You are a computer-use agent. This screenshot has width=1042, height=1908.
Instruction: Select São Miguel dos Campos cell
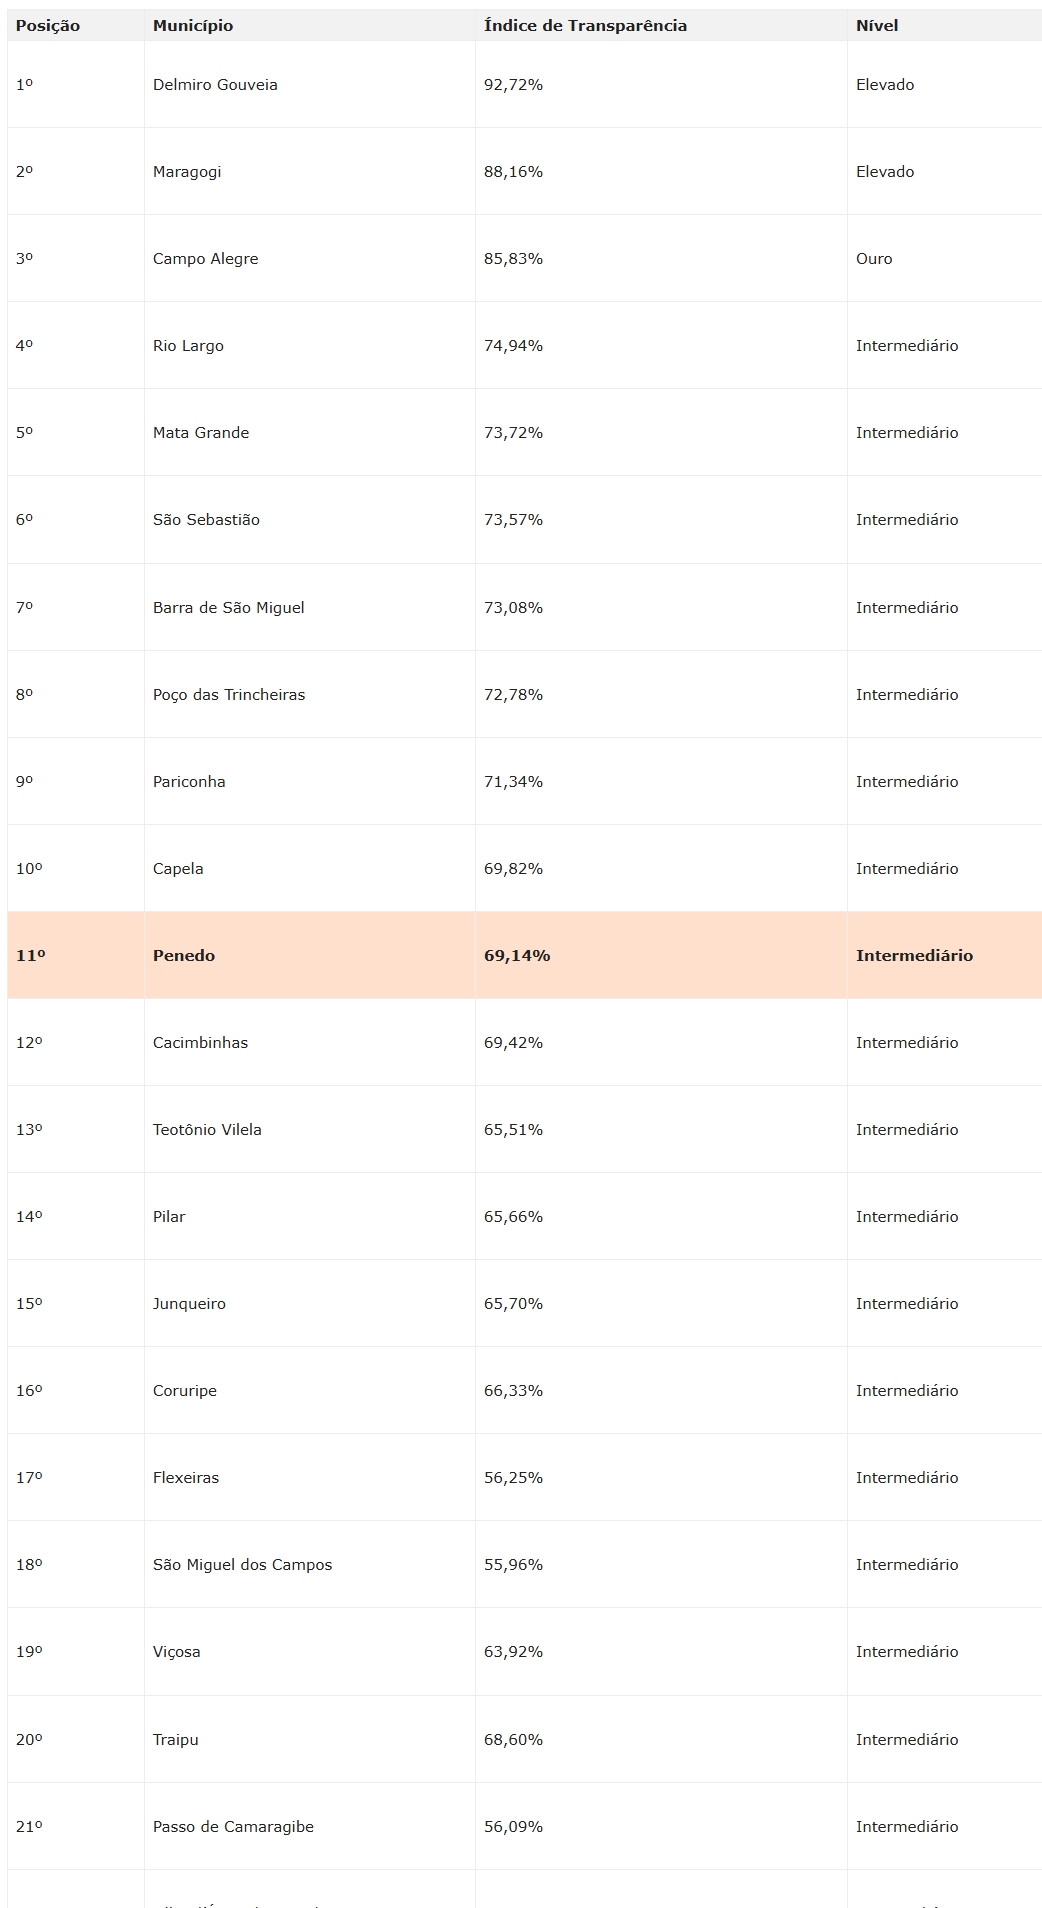pyautogui.click(x=242, y=1565)
